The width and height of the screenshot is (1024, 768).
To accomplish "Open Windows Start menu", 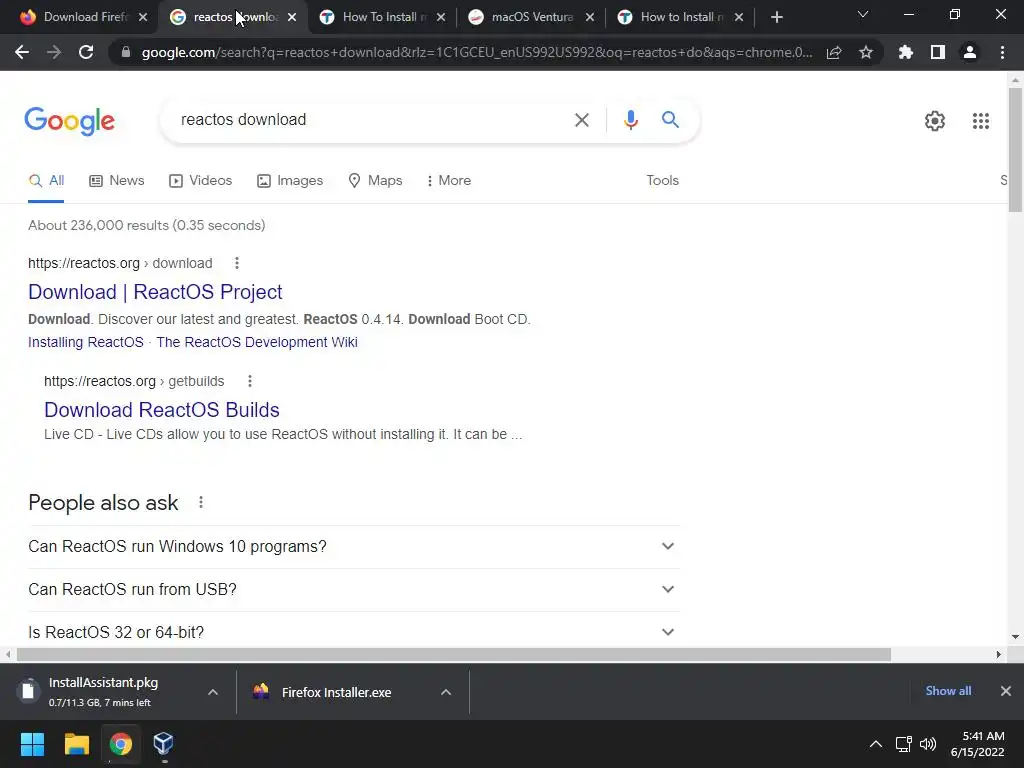I will (x=32, y=744).
